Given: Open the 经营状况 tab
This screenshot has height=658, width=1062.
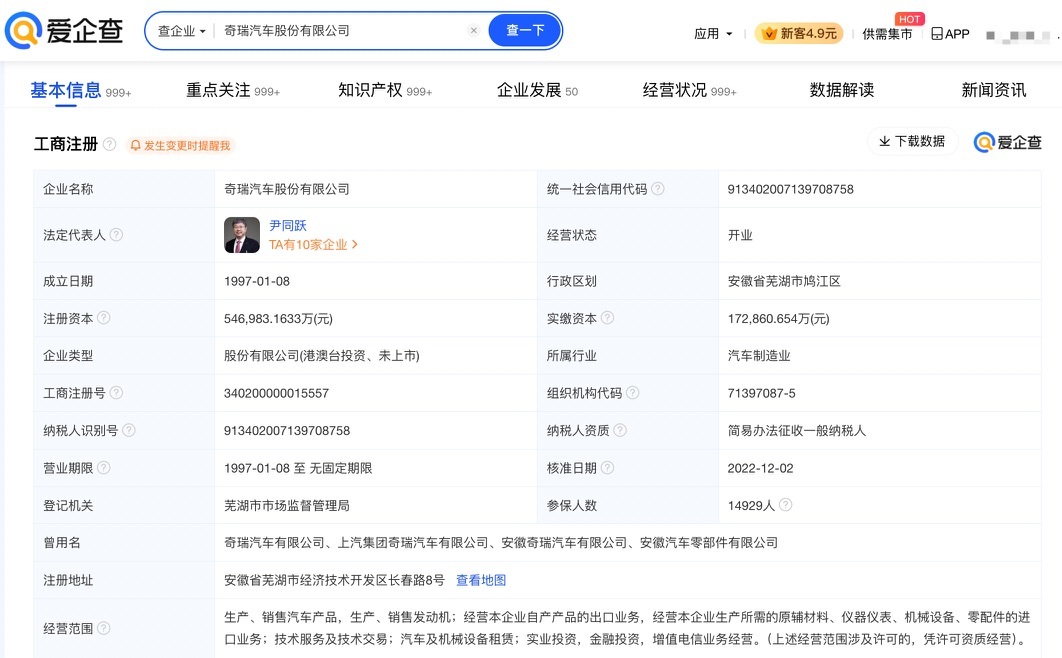Looking at the screenshot, I should (x=688, y=90).
